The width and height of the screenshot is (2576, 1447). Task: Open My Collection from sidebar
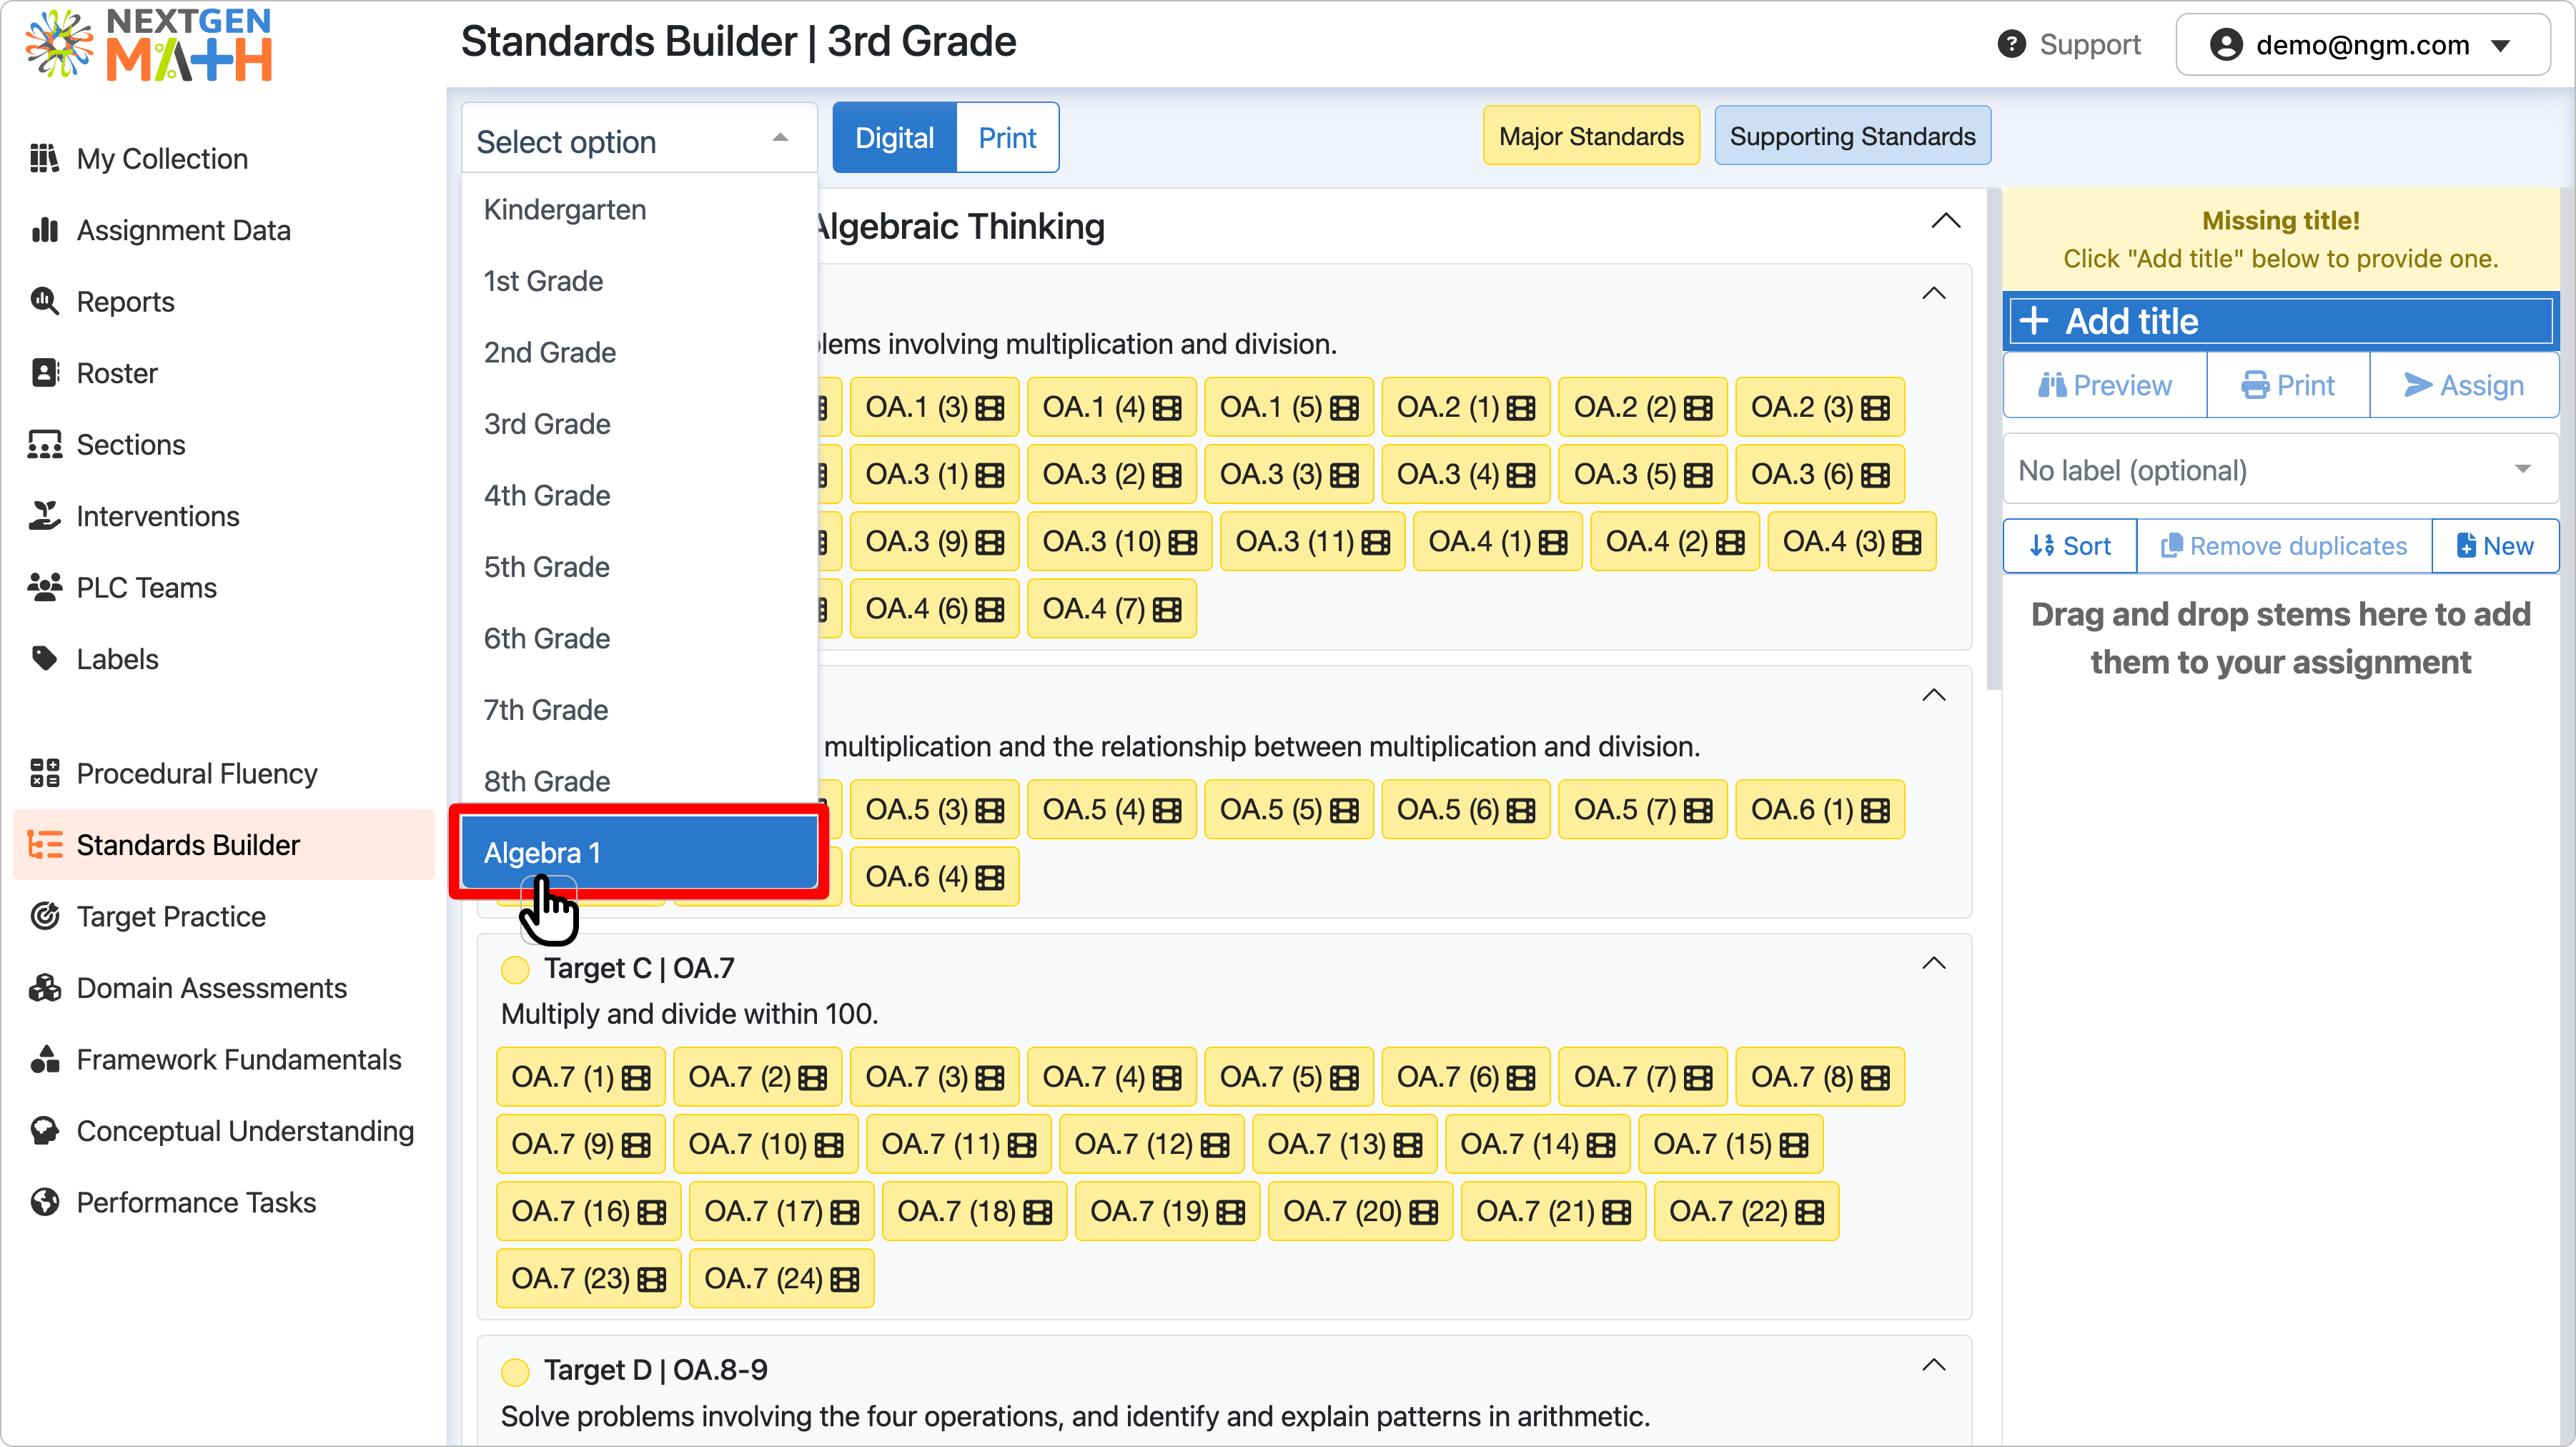tap(162, 158)
